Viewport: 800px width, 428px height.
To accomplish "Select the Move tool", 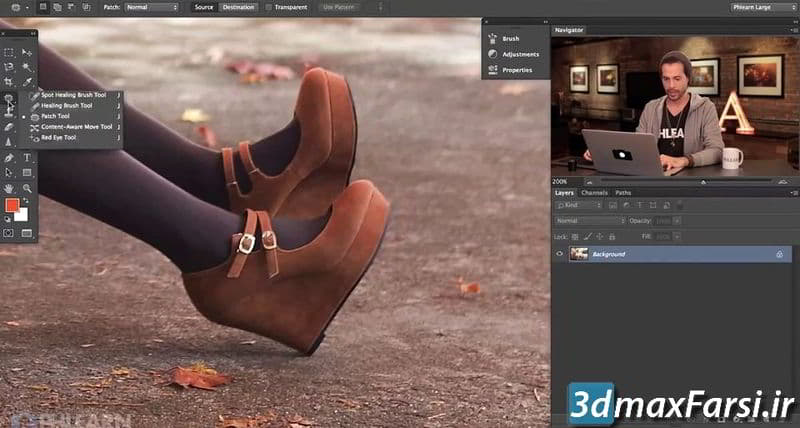I will [x=27, y=52].
